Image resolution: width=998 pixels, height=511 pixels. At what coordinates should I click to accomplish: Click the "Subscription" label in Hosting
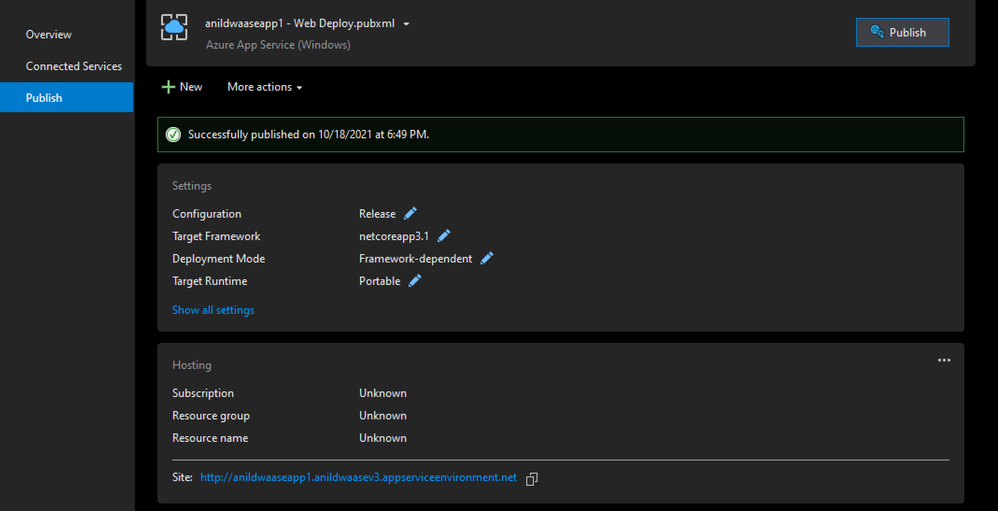(x=203, y=393)
